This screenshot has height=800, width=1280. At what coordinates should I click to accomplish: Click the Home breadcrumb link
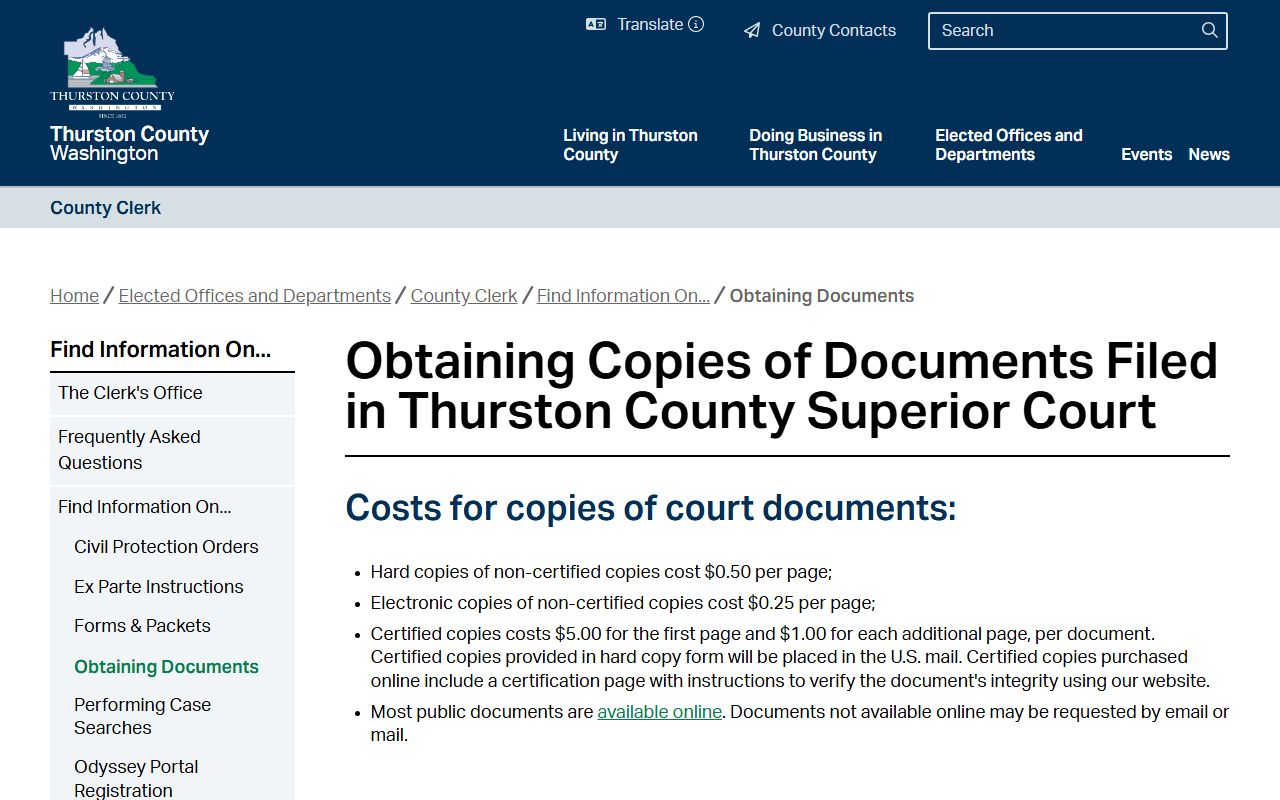click(74, 296)
